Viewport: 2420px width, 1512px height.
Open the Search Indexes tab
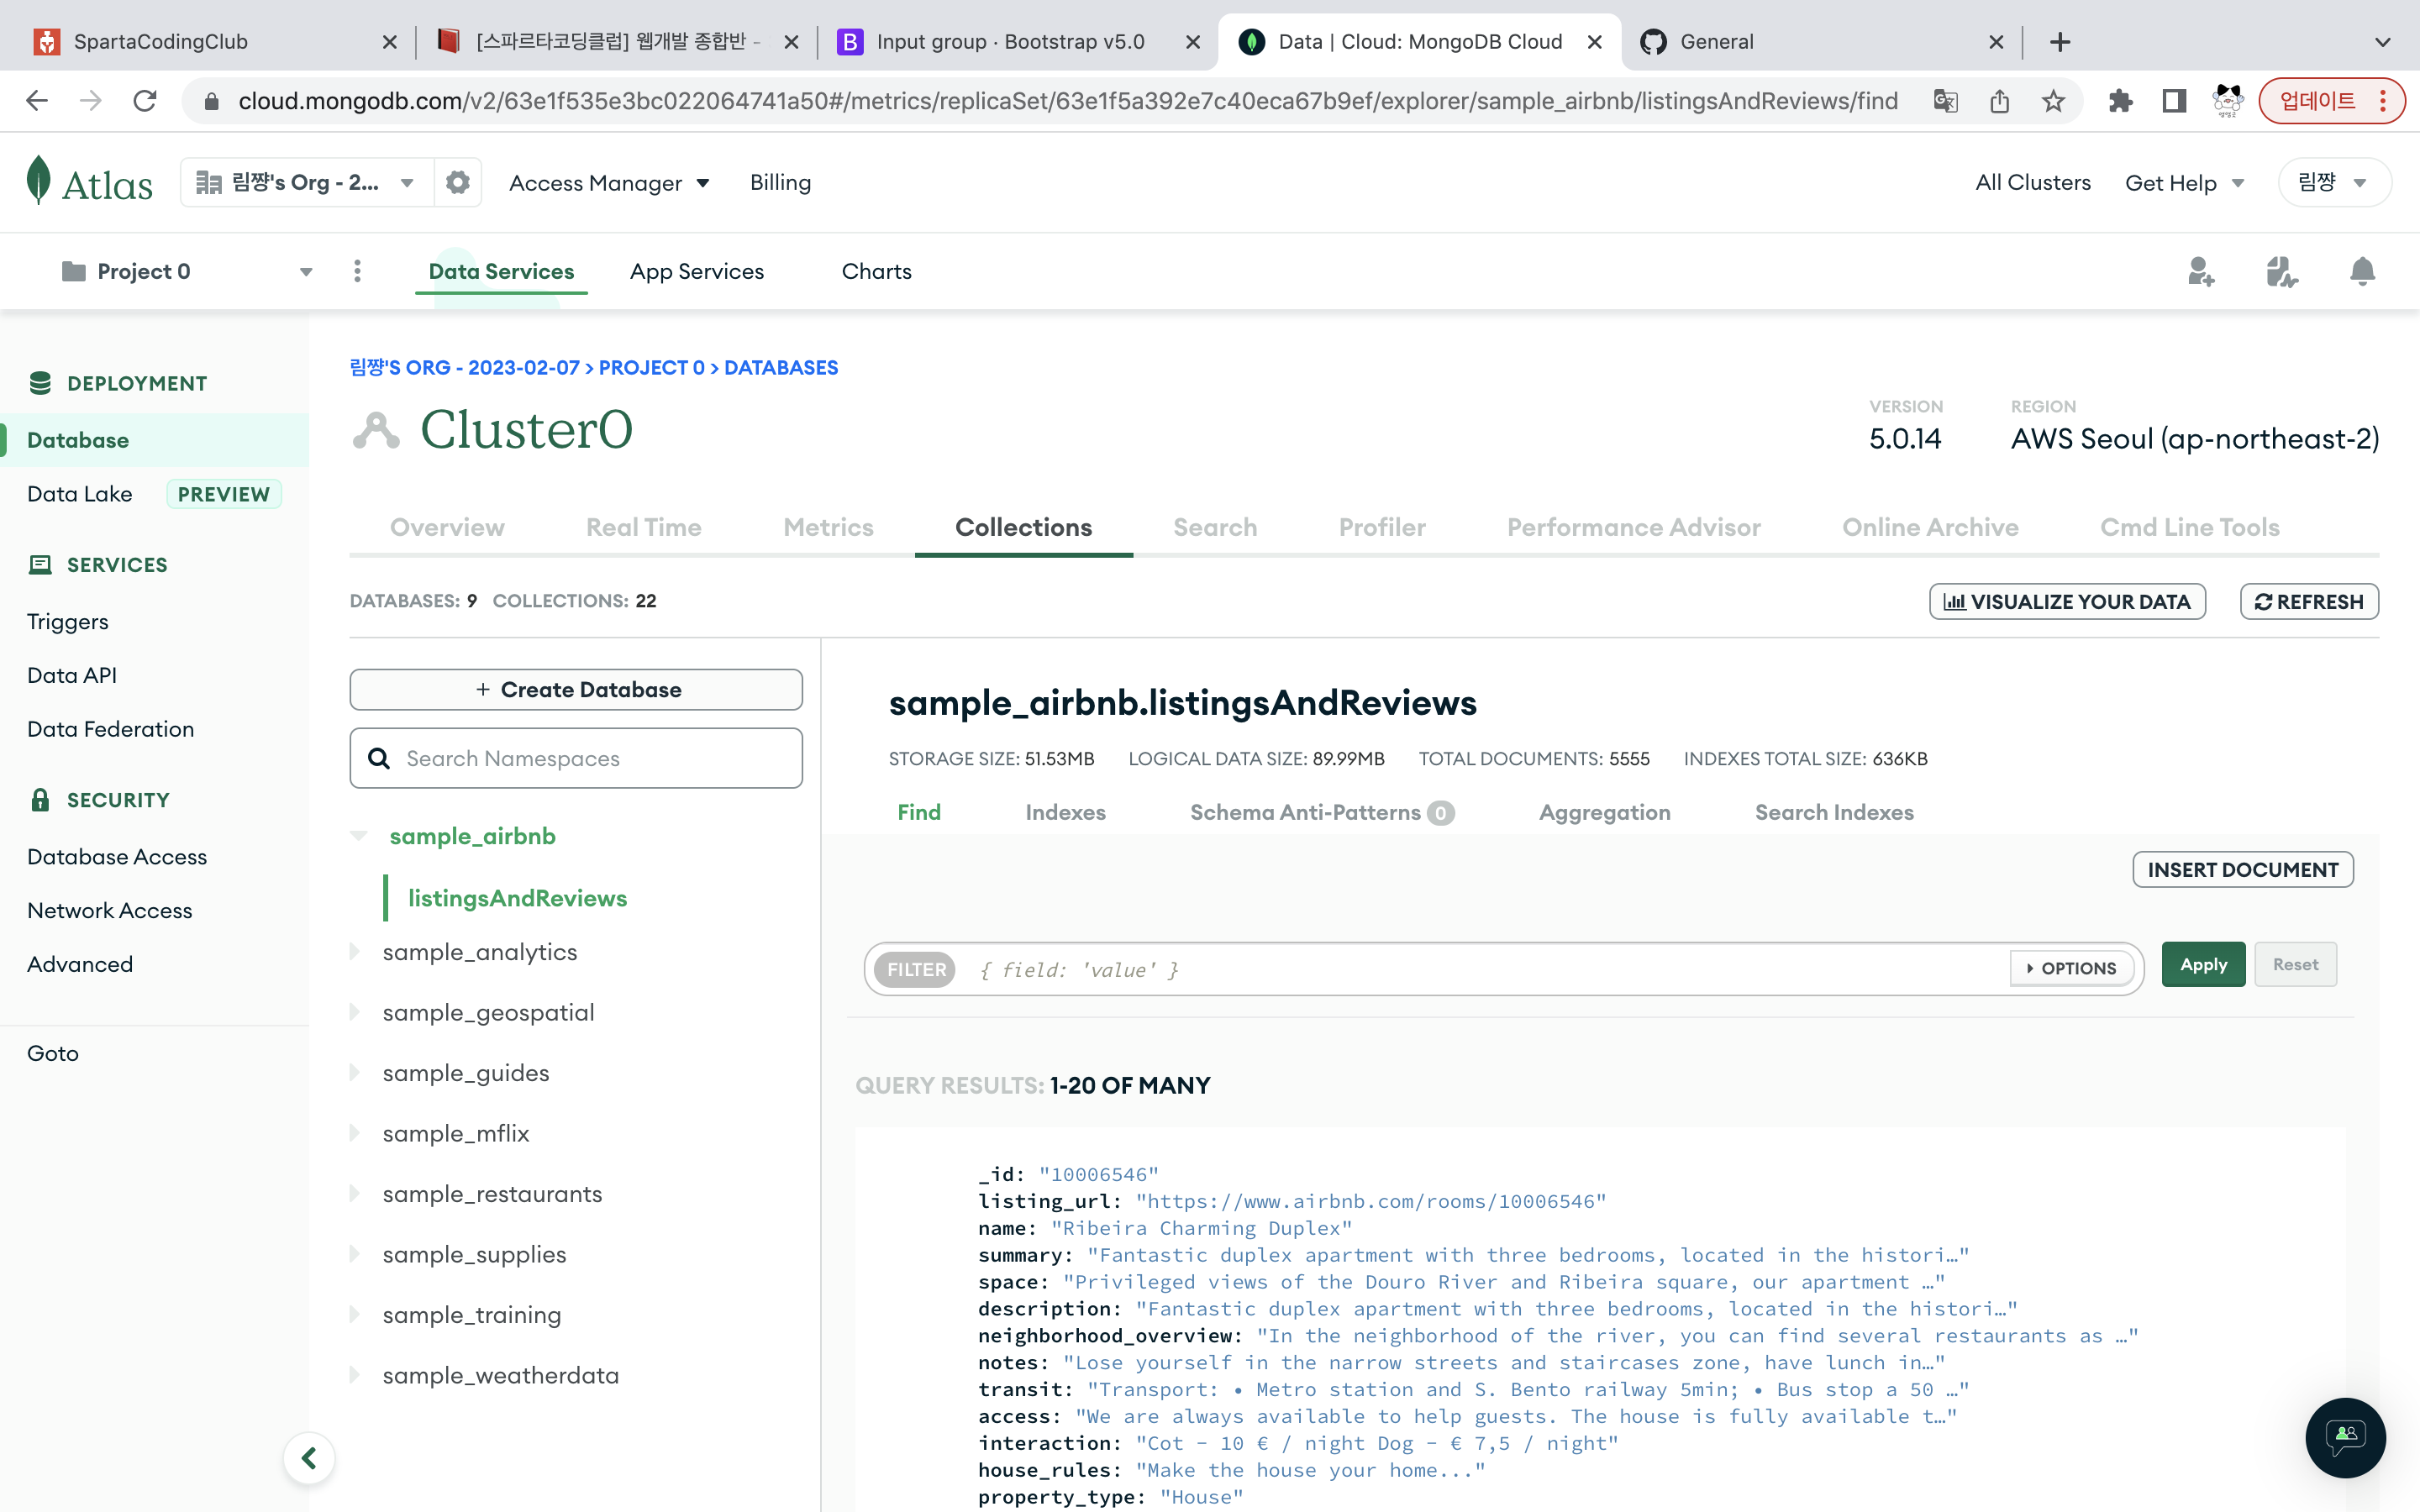point(1834,812)
